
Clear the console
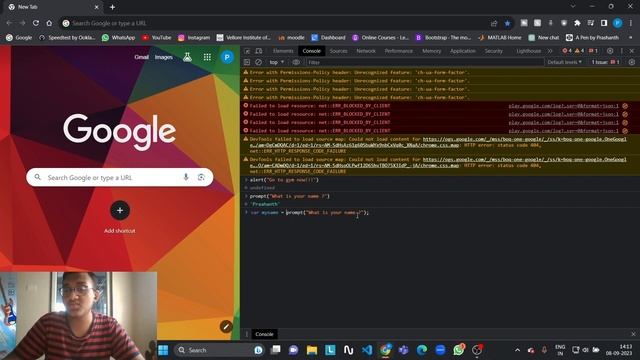[x=258, y=62]
